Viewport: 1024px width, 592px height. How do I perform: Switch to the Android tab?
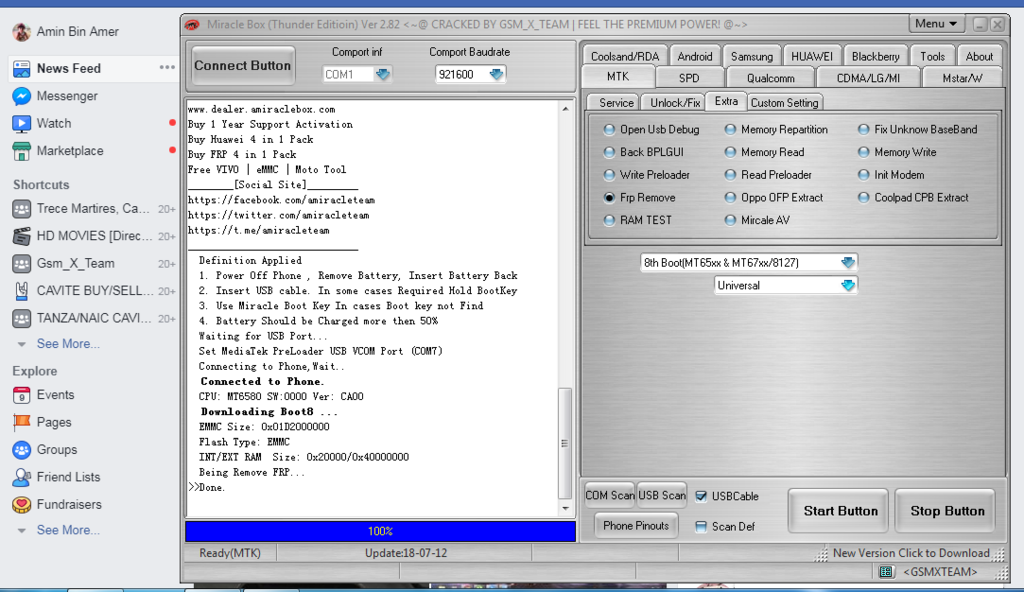(x=695, y=56)
